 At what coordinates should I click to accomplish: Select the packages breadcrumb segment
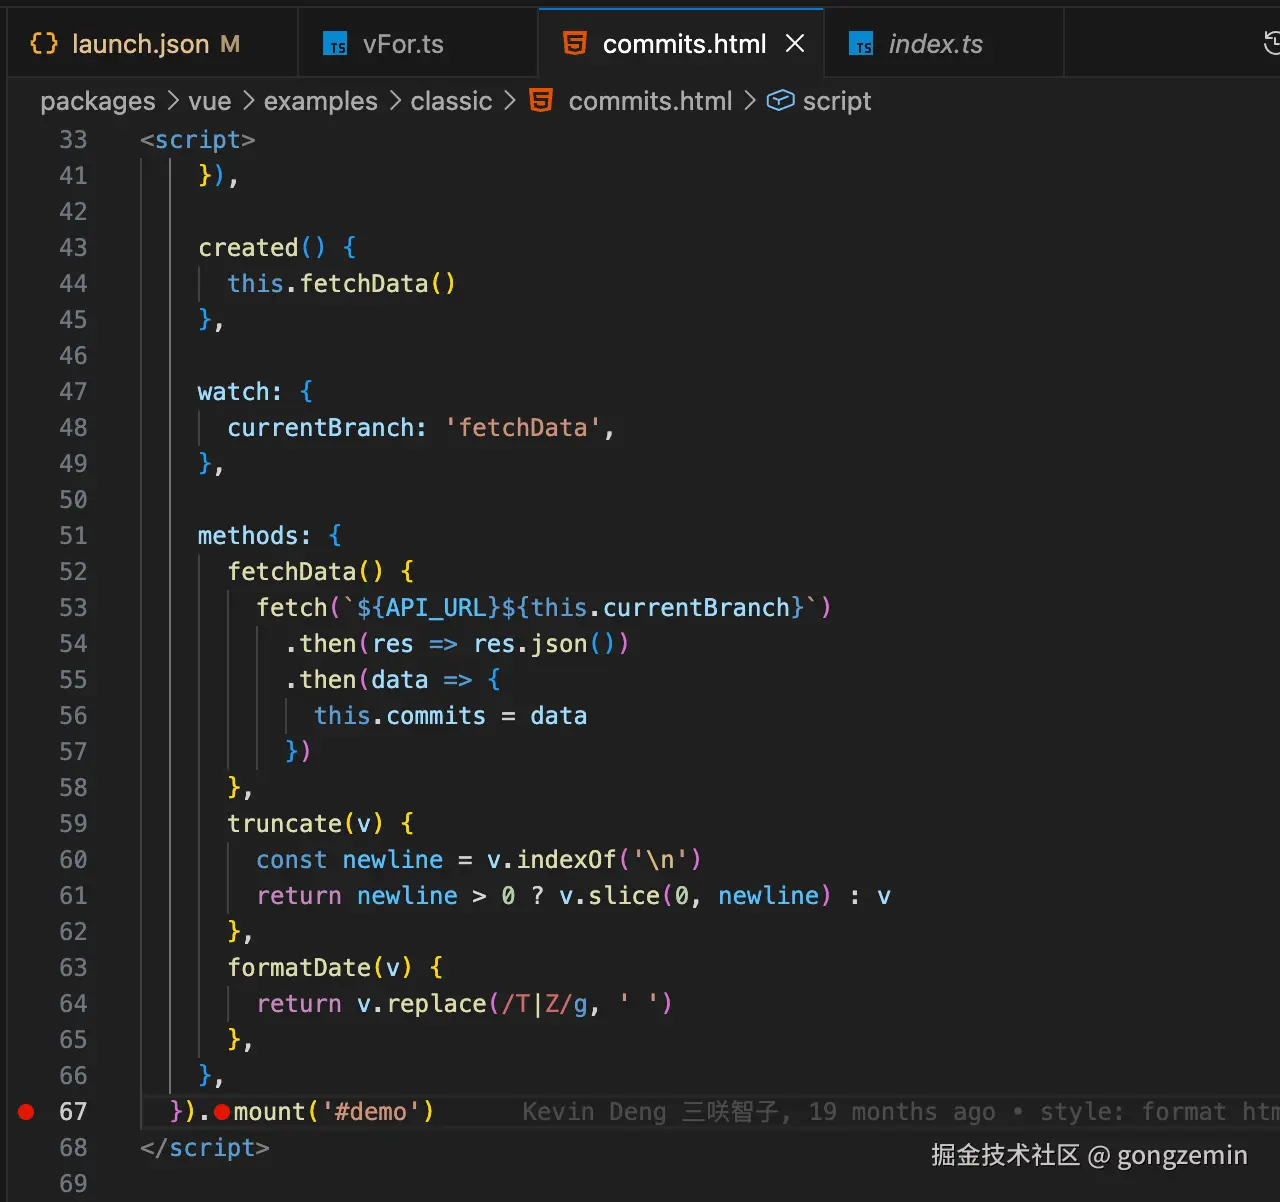pyautogui.click(x=98, y=101)
